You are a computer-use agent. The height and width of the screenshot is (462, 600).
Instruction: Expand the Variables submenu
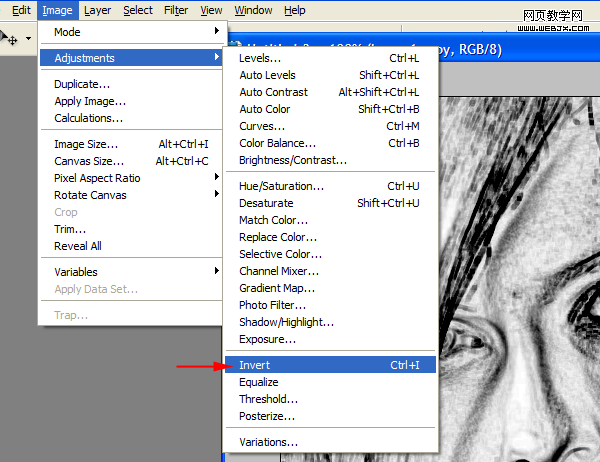[x=131, y=272]
